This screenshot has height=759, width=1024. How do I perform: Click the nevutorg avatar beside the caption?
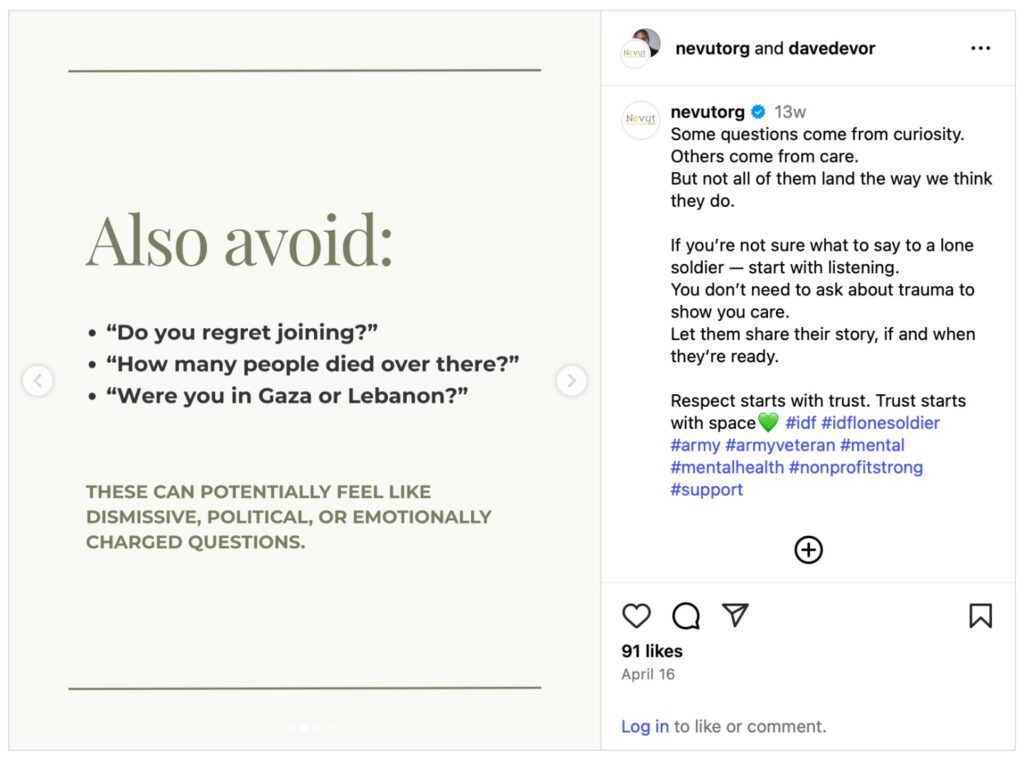click(641, 119)
